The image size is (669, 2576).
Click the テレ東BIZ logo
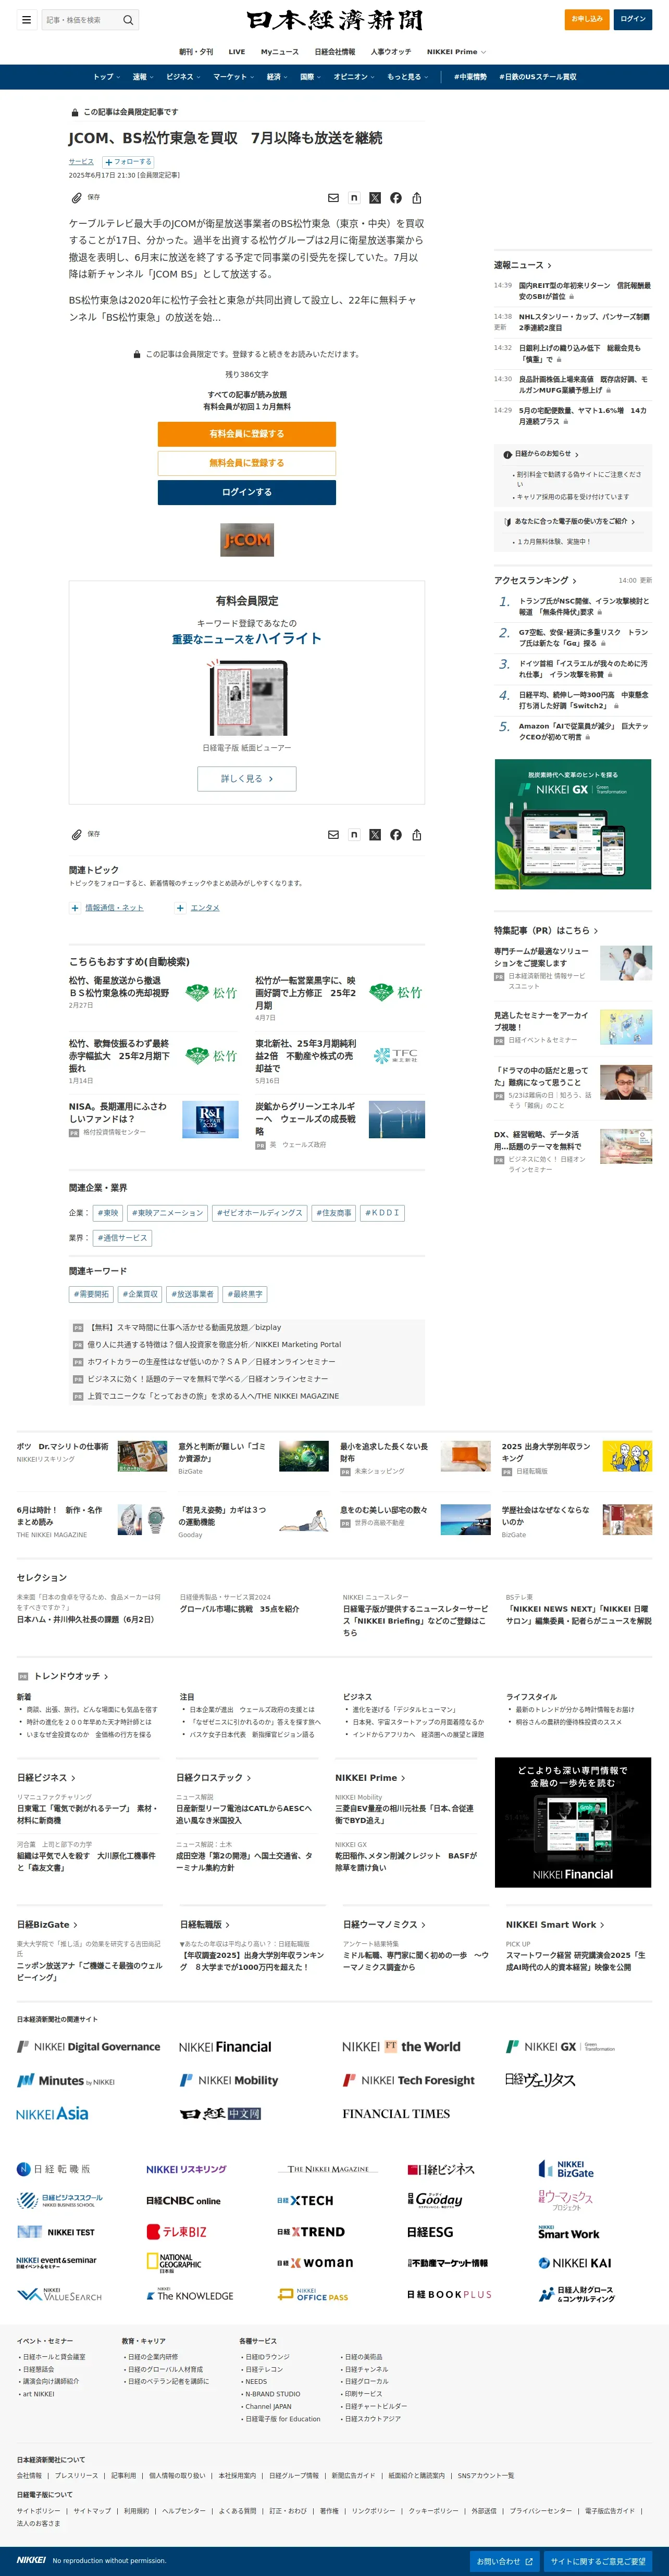(176, 2231)
